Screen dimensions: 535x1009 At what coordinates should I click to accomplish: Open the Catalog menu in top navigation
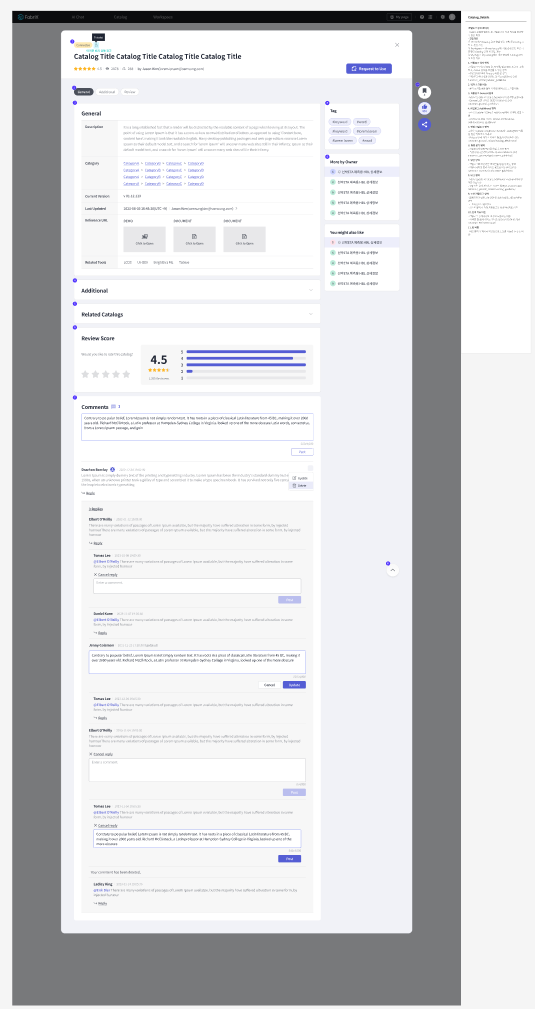coord(120,17)
